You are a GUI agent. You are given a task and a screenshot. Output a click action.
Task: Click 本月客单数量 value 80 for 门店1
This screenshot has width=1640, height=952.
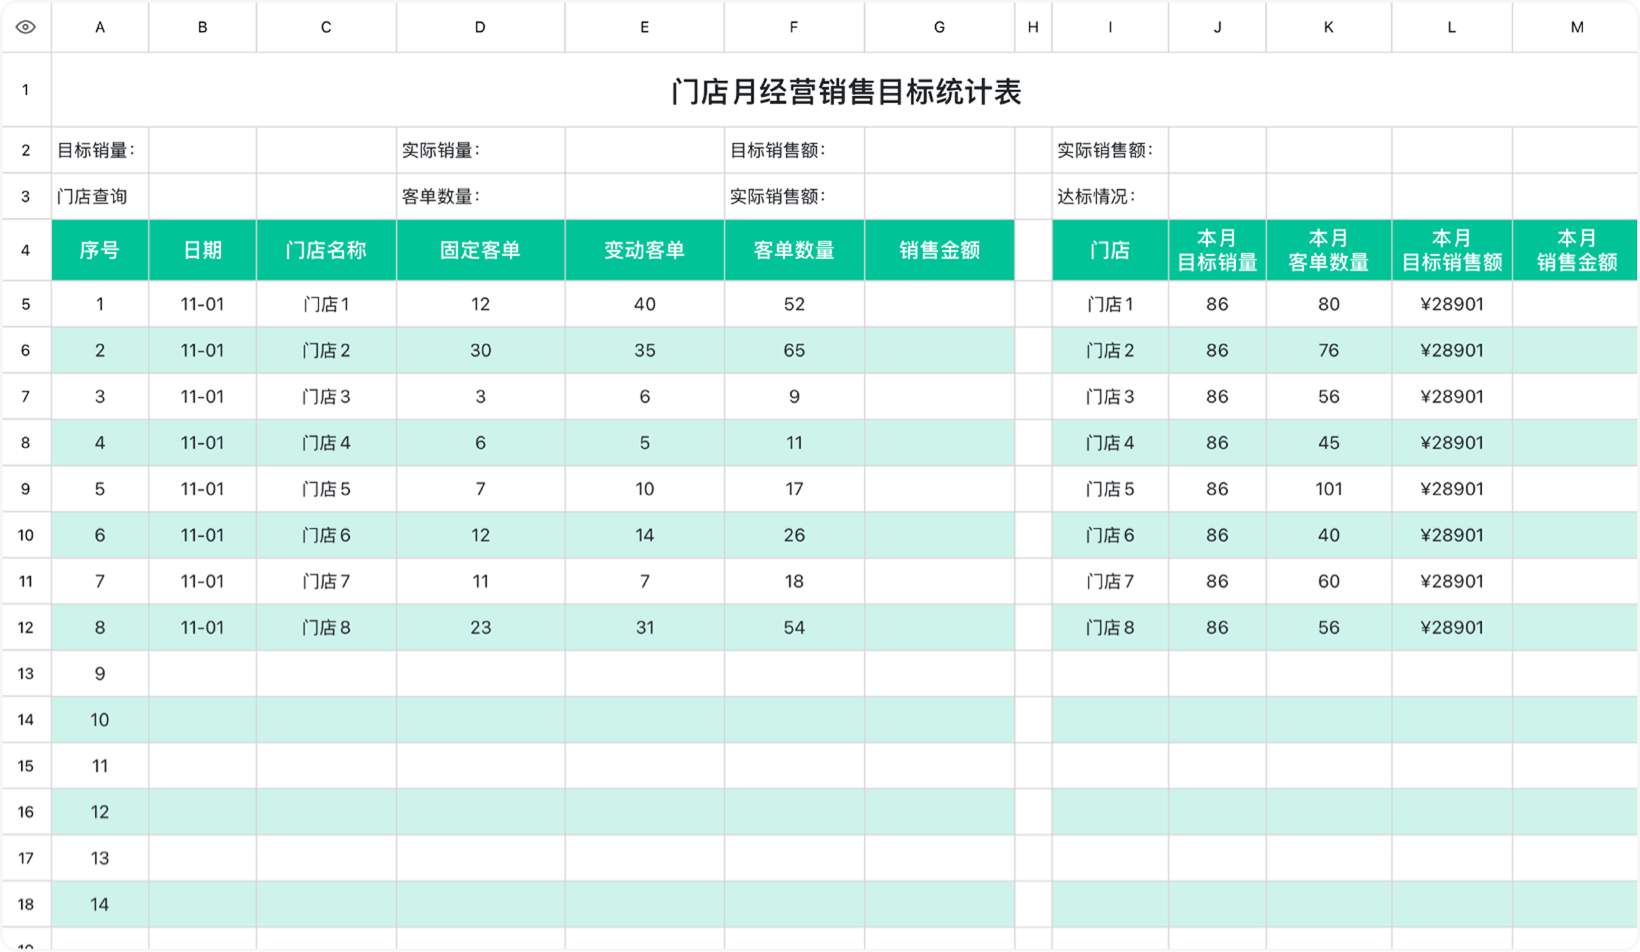(1328, 304)
